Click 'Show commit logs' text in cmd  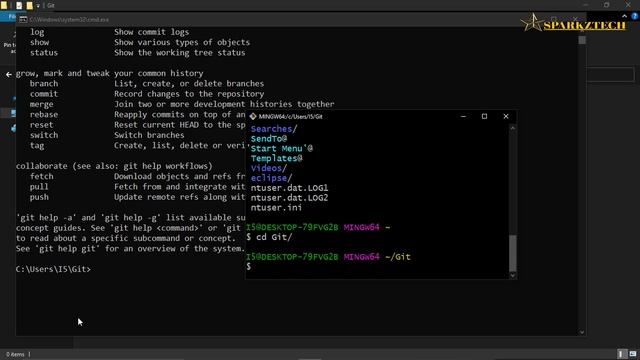[151, 32]
